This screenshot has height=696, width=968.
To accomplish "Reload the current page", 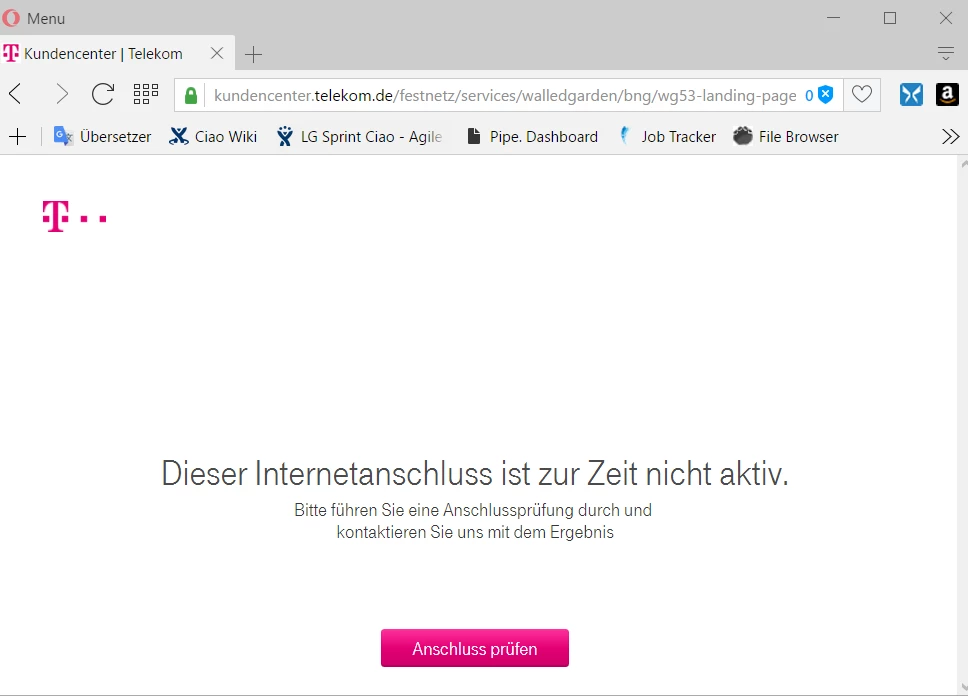I will tap(103, 94).
